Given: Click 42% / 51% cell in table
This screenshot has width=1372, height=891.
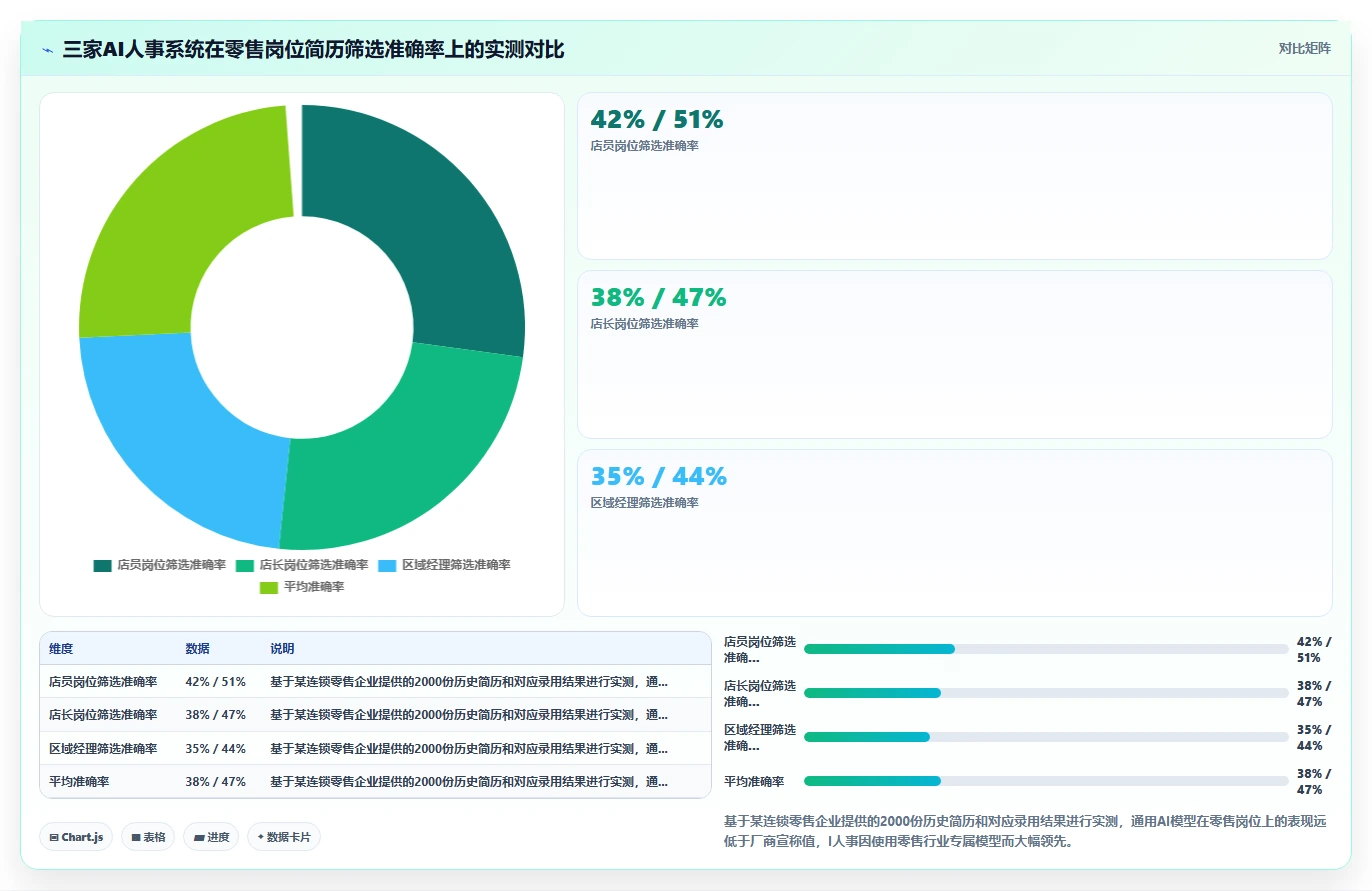Looking at the screenshot, I should [216, 682].
